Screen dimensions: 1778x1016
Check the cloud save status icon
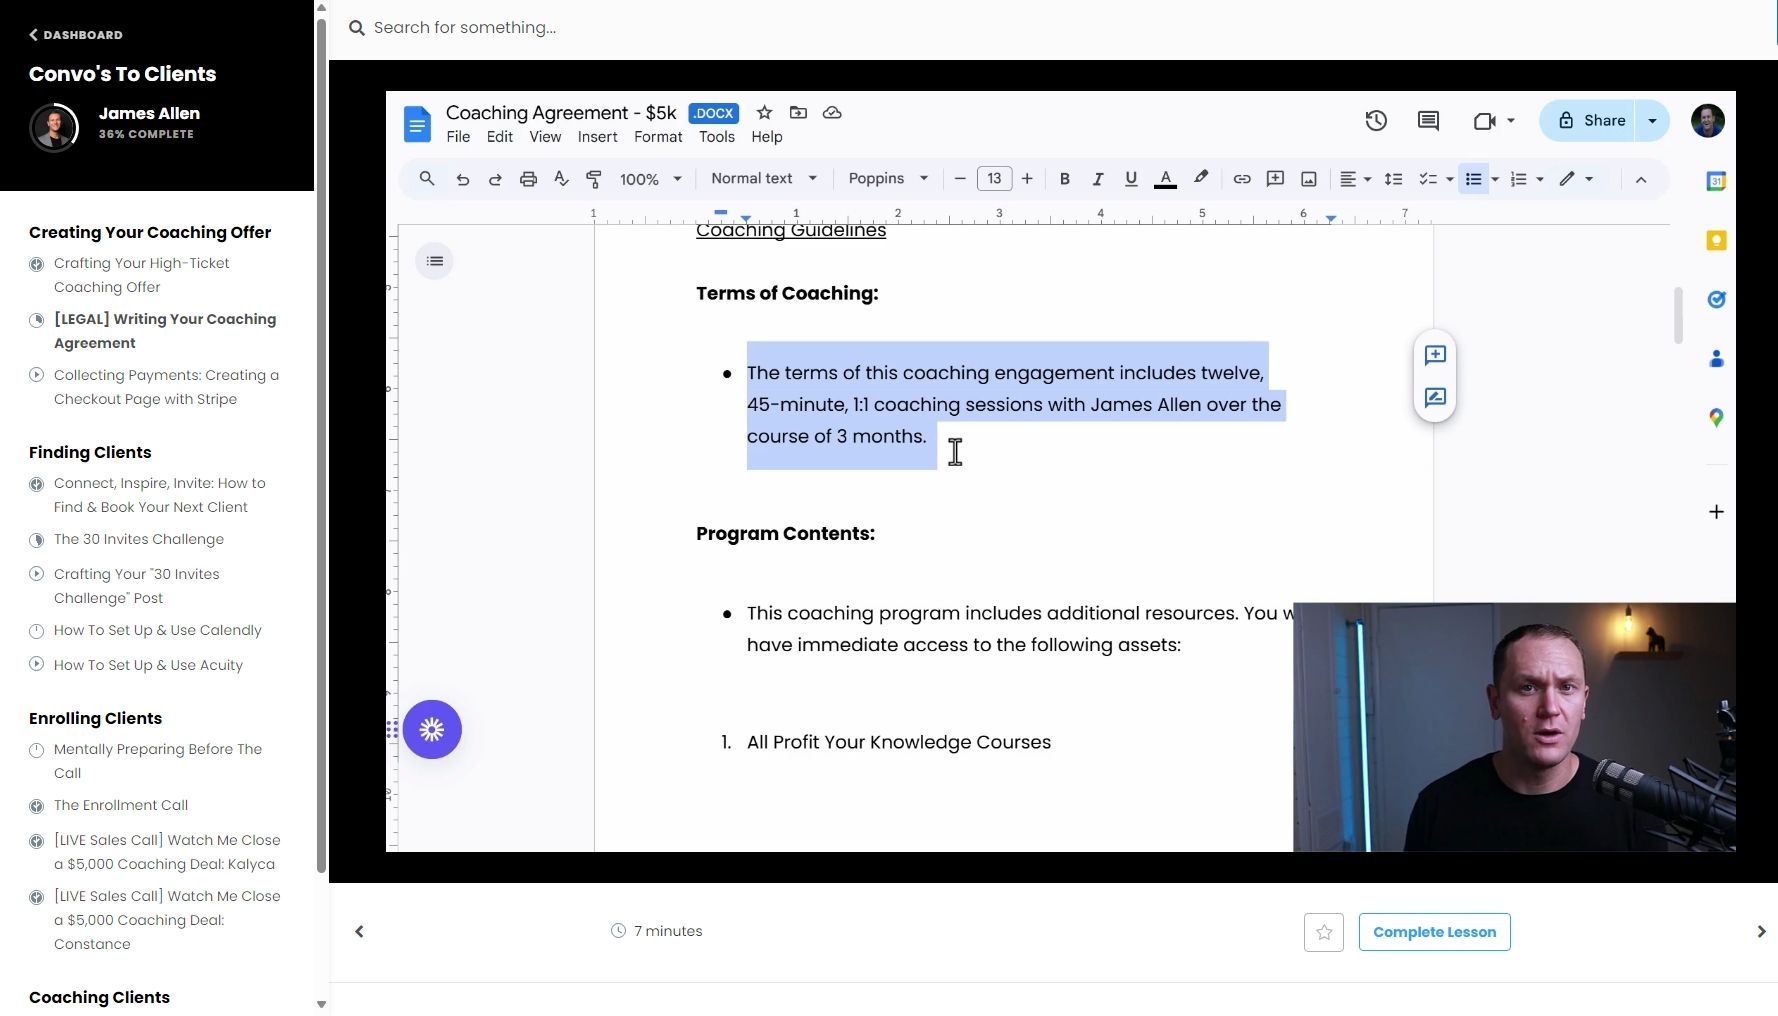point(832,113)
